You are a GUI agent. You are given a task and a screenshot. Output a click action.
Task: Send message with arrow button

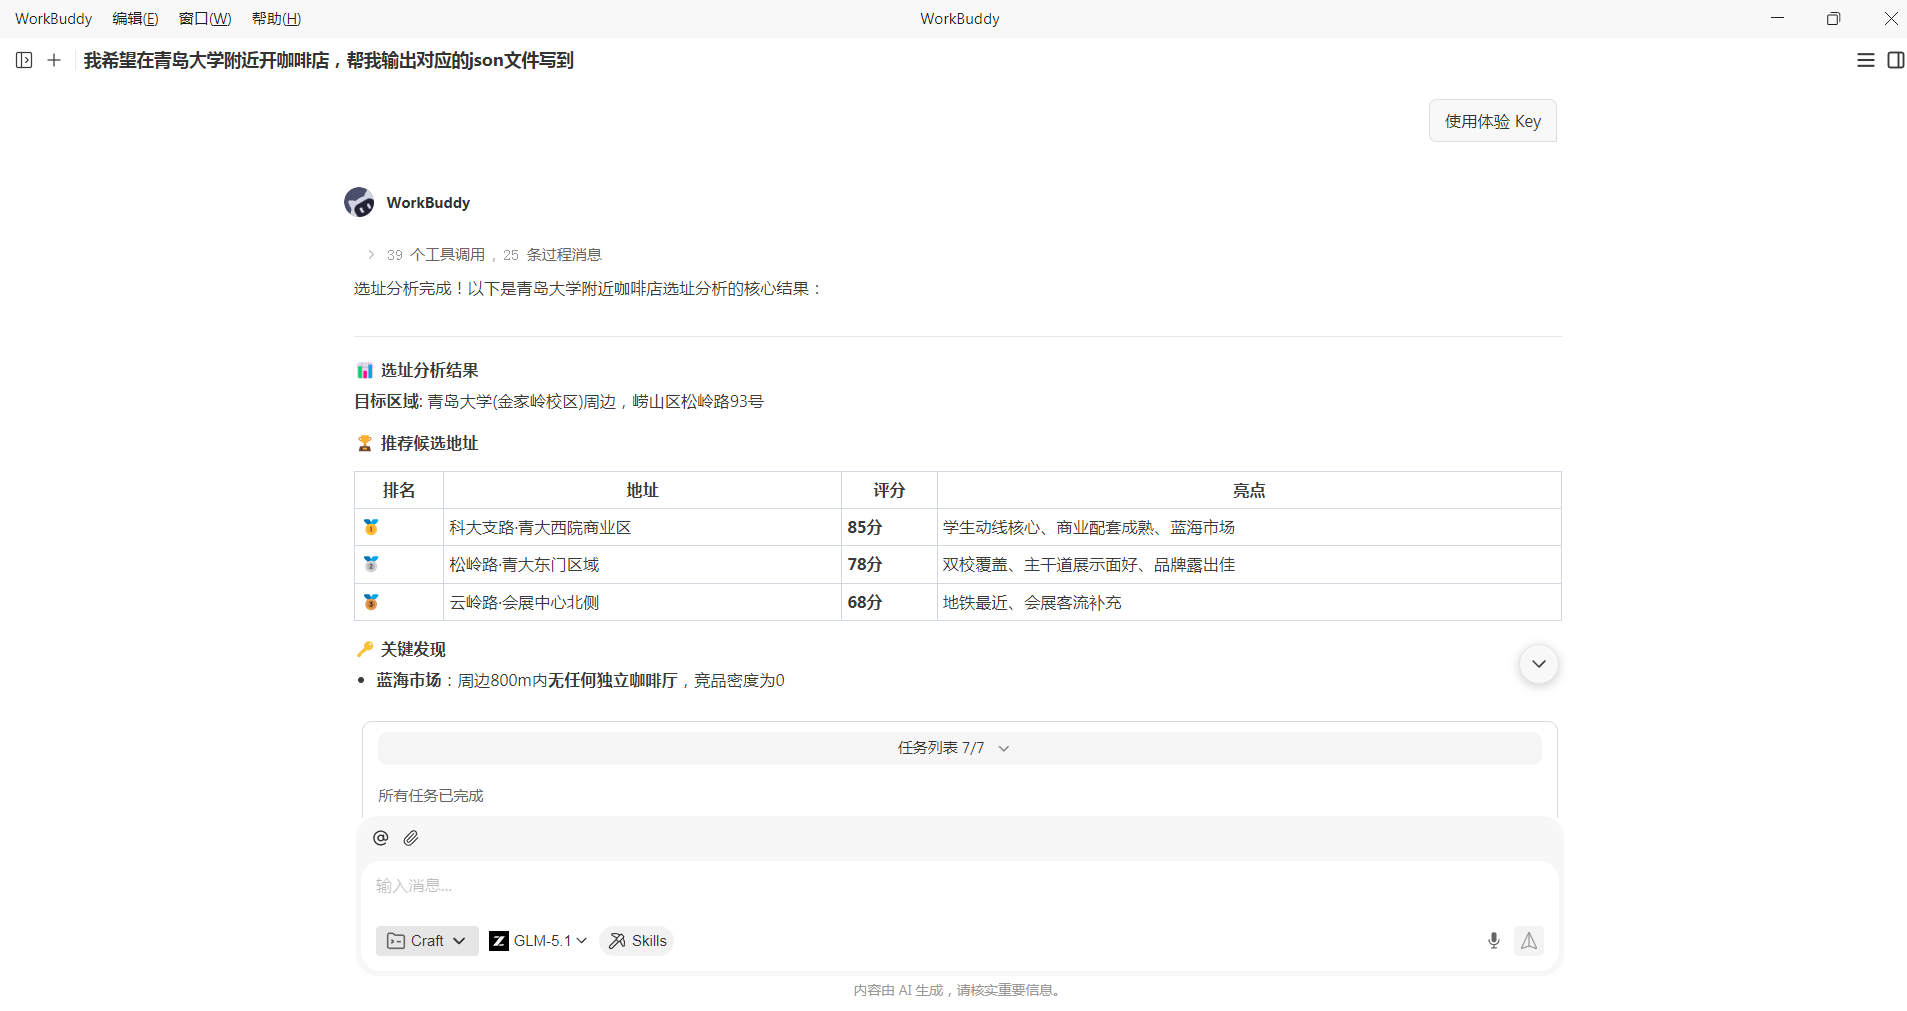pyautogui.click(x=1529, y=940)
